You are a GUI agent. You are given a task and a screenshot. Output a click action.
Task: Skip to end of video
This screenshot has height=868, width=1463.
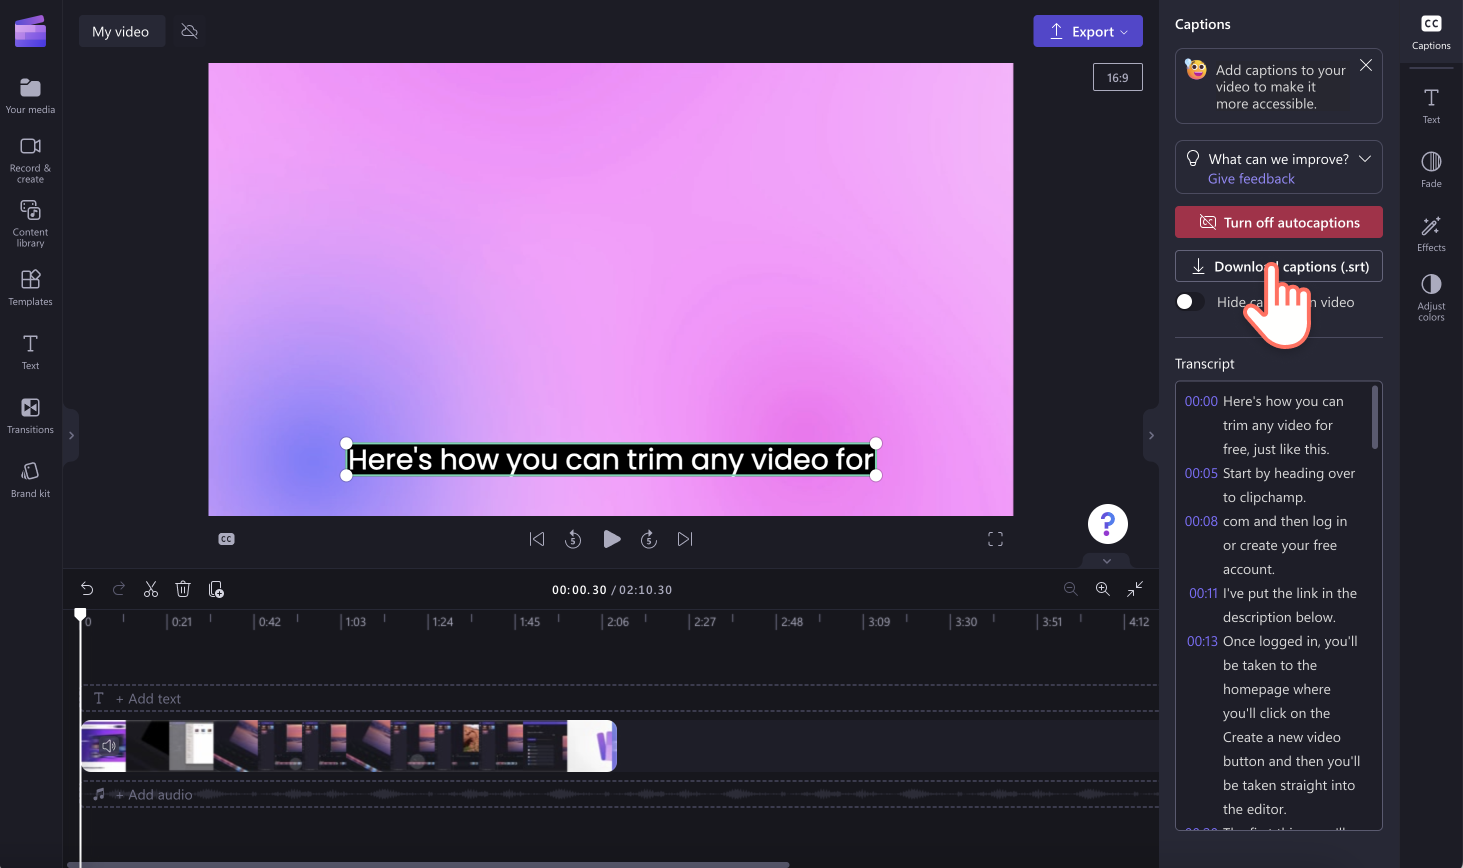point(685,539)
